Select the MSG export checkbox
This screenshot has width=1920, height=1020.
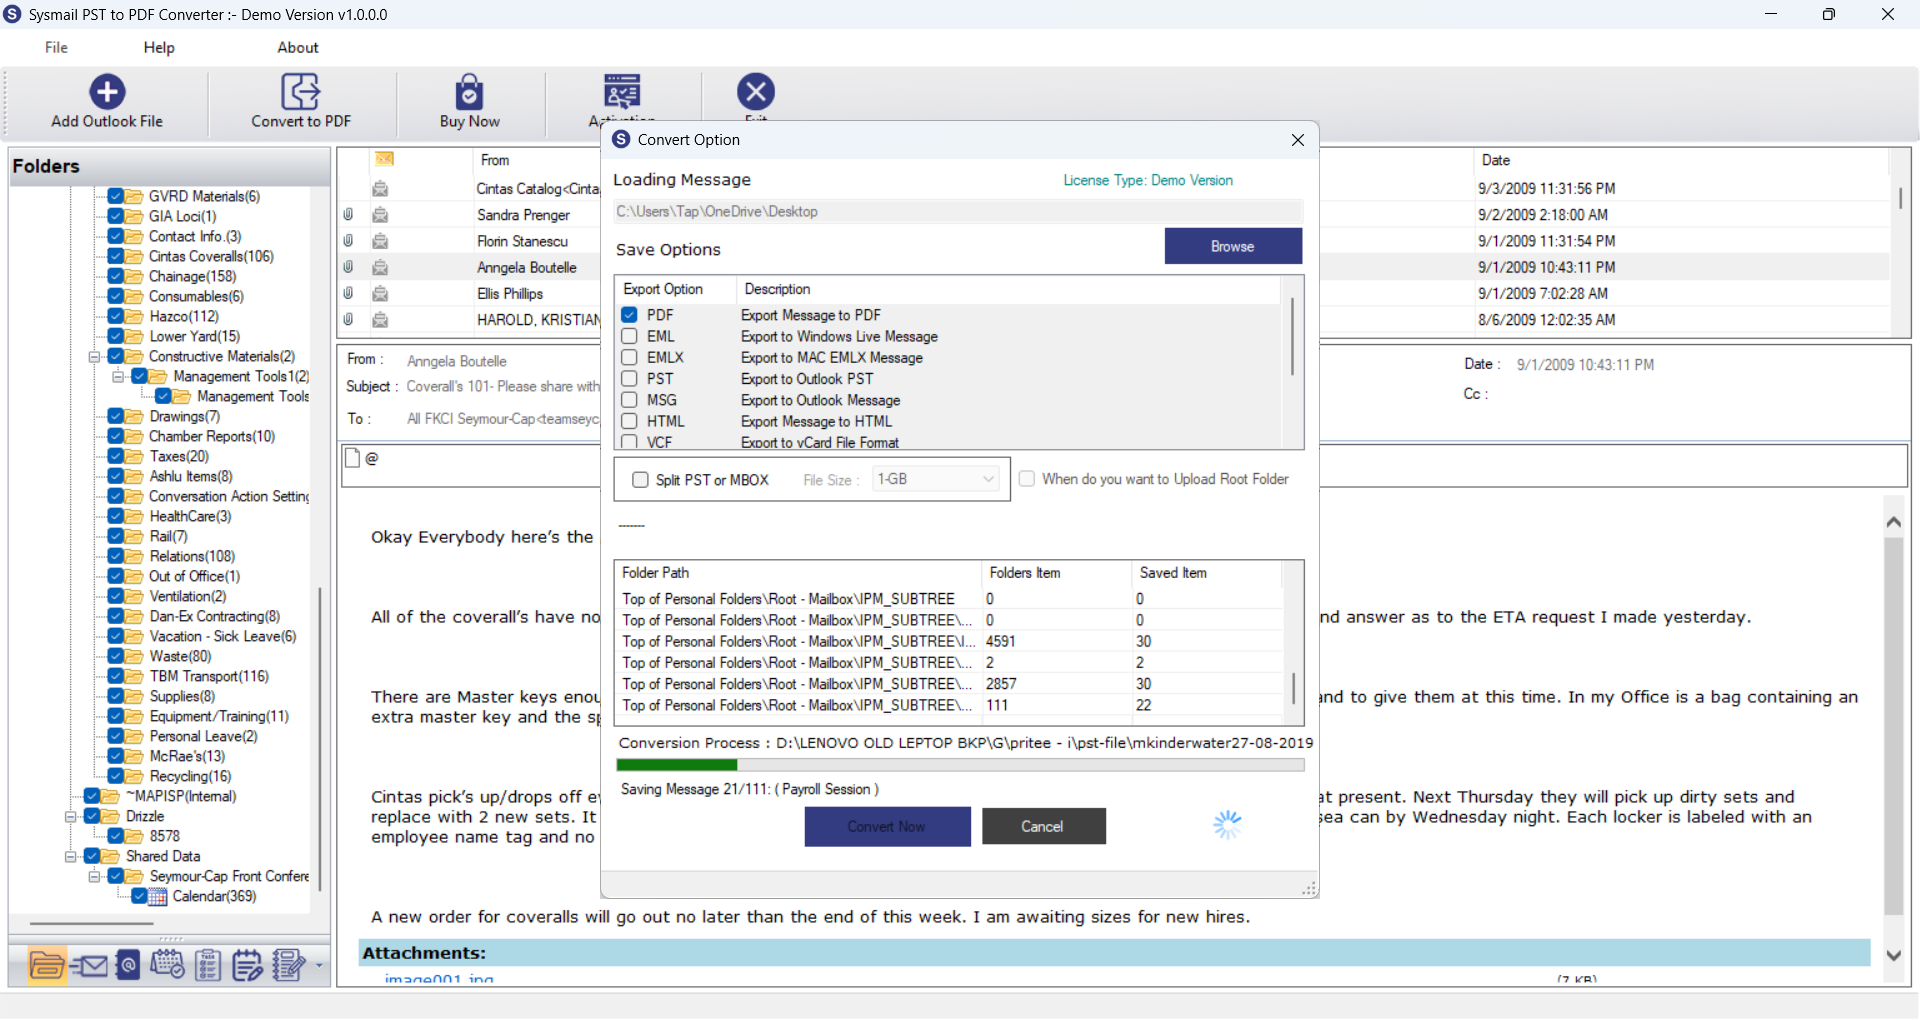click(x=629, y=400)
